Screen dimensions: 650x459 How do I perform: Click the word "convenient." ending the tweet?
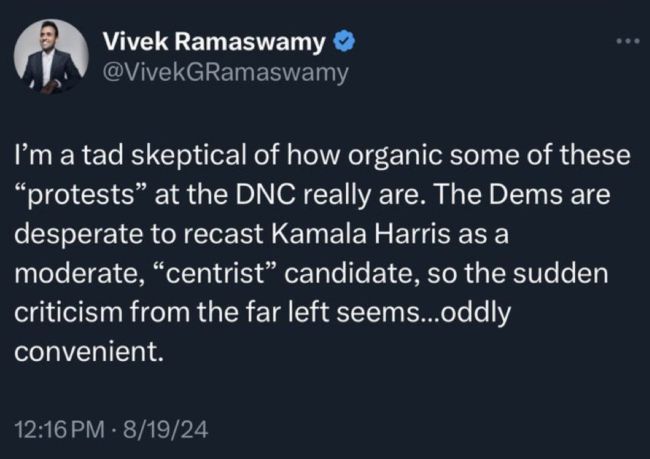point(88,351)
